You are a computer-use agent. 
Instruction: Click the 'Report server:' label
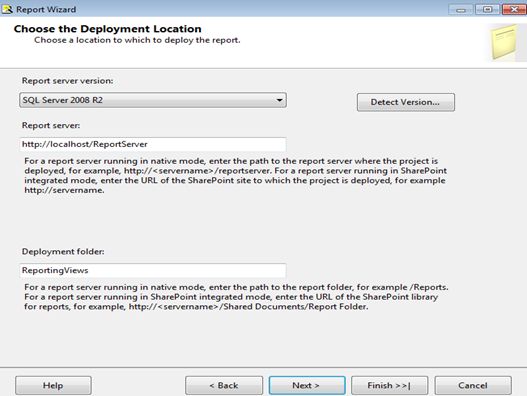pyautogui.click(x=51, y=125)
